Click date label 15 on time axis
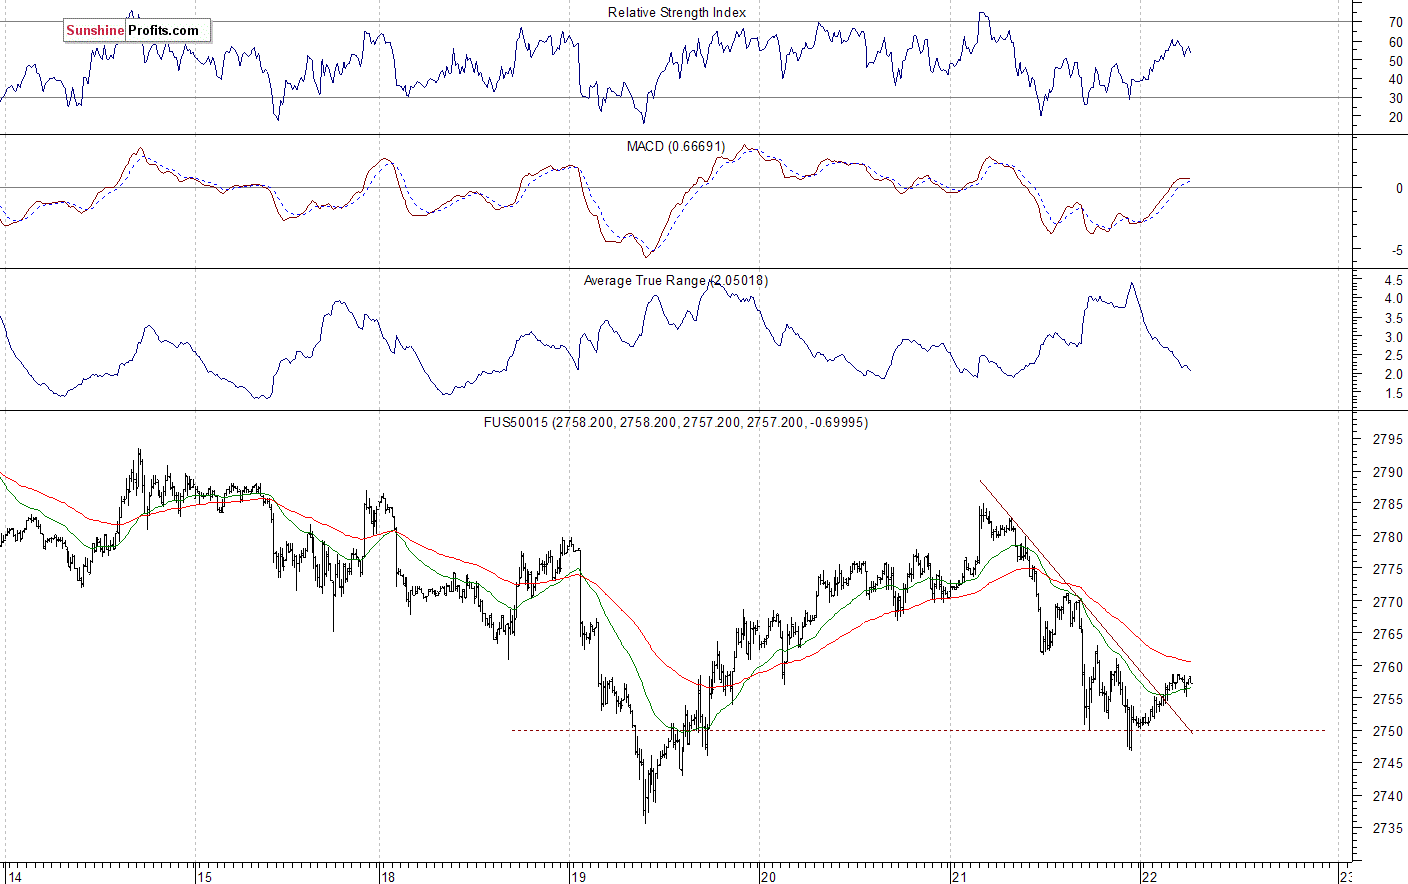The width and height of the screenshot is (1408, 884). click(205, 877)
